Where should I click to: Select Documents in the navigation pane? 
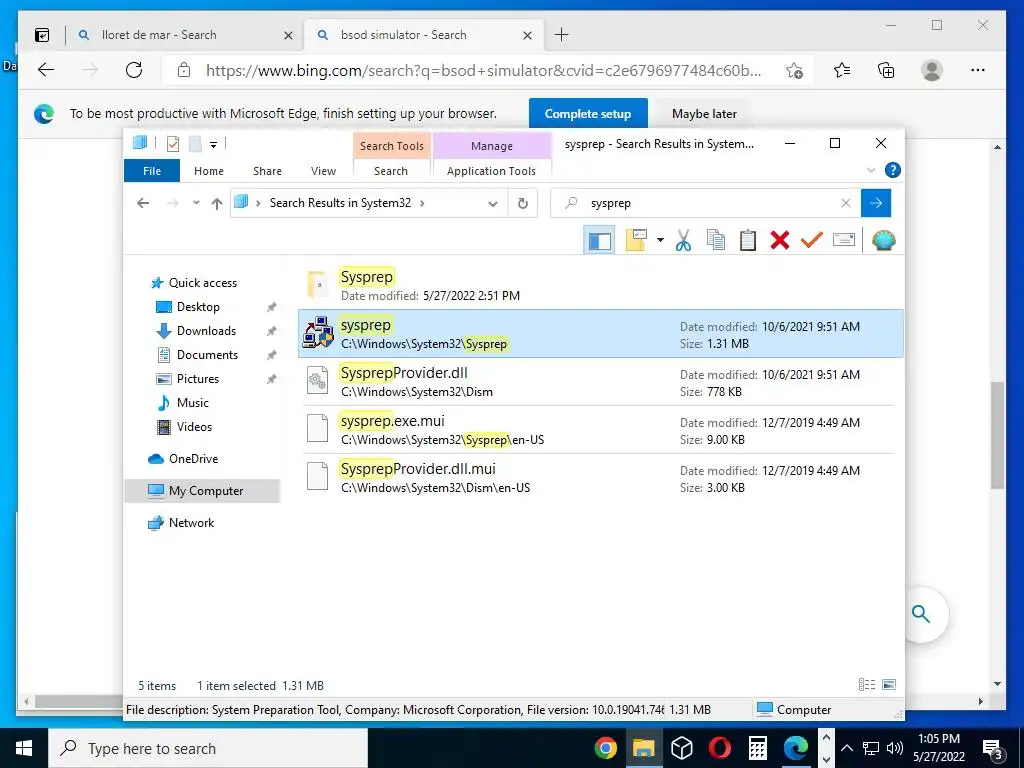pyautogui.click(x=207, y=355)
